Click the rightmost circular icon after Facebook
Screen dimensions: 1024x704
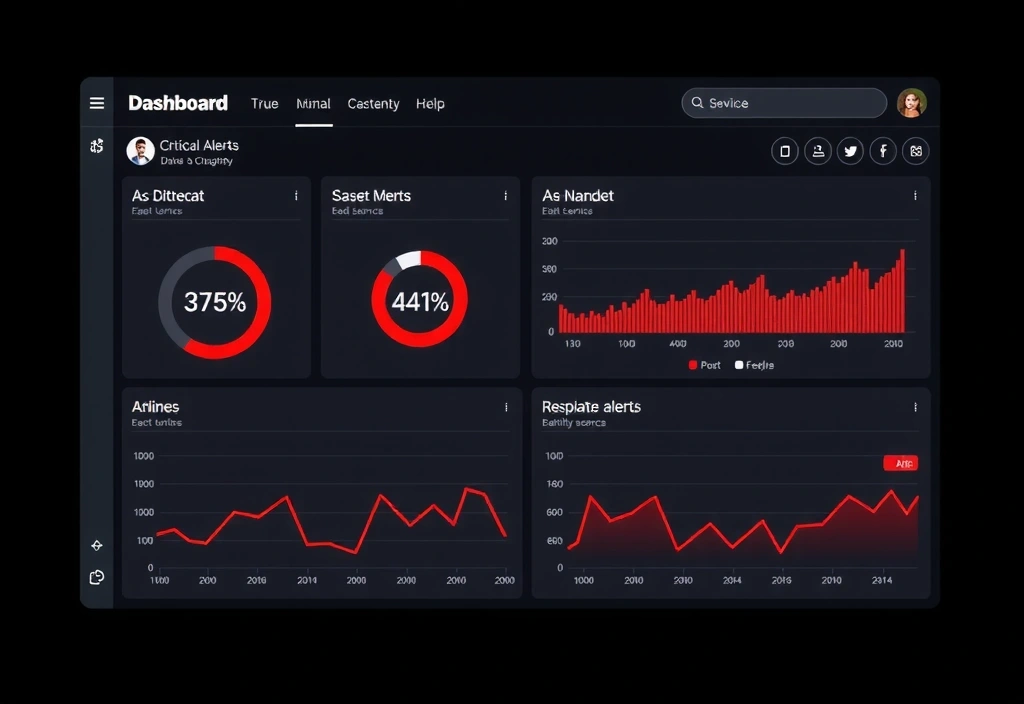[915, 151]
